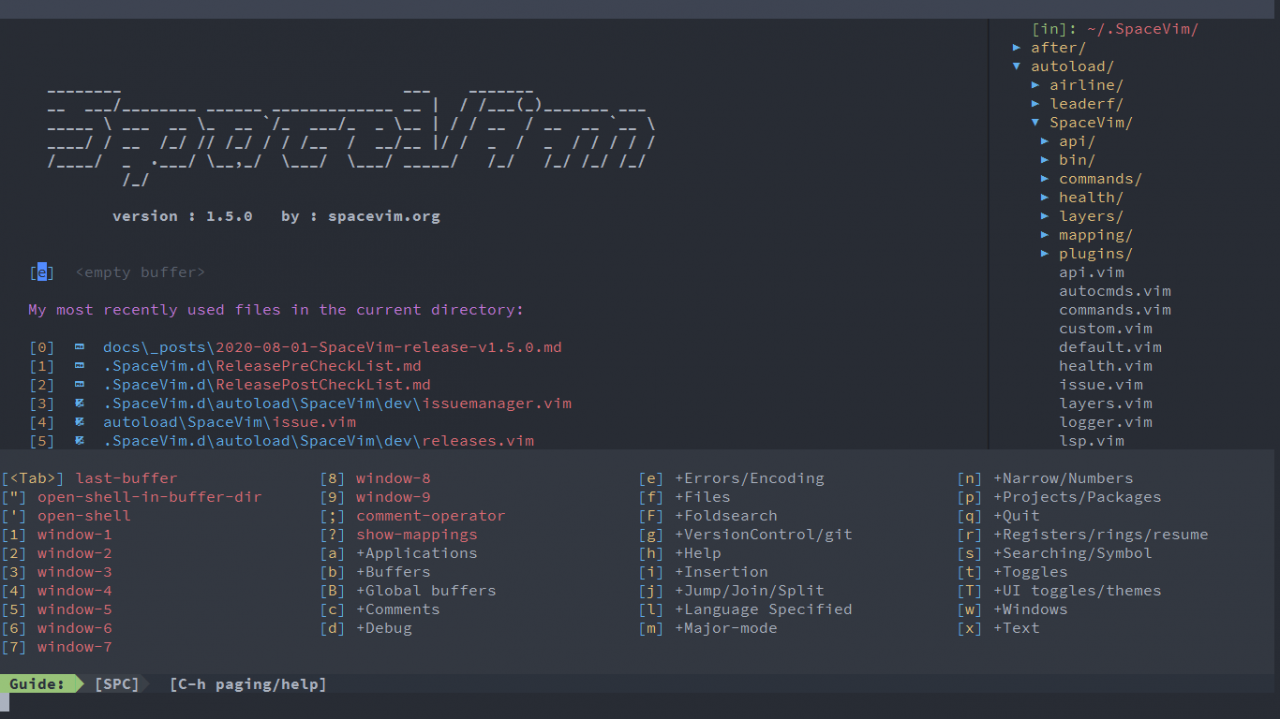Screen dimensions: 1280x719
Task: Expand the leaderf/ folder arrow
Action: point(1036,104)
